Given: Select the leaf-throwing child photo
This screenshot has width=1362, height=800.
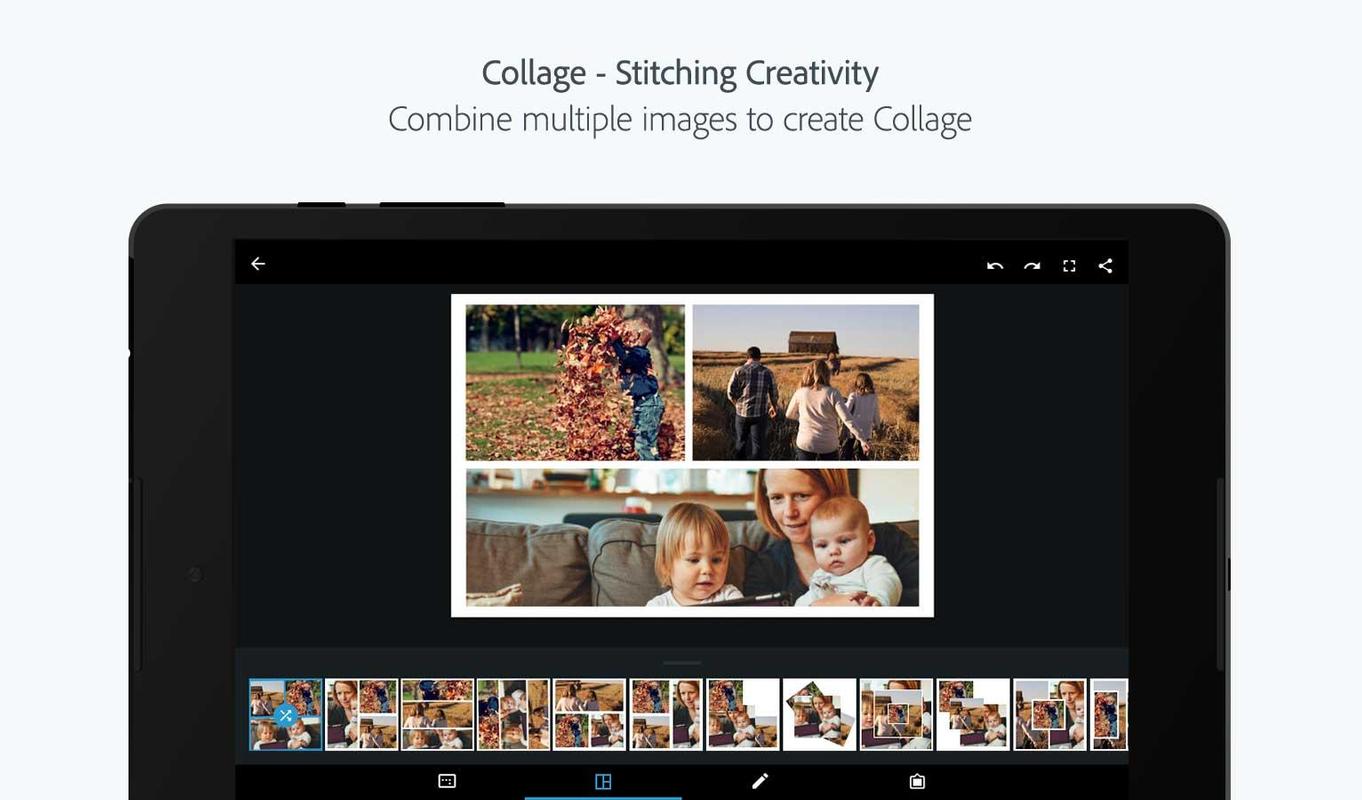Looking at the screenshot, I should point(575,383).
